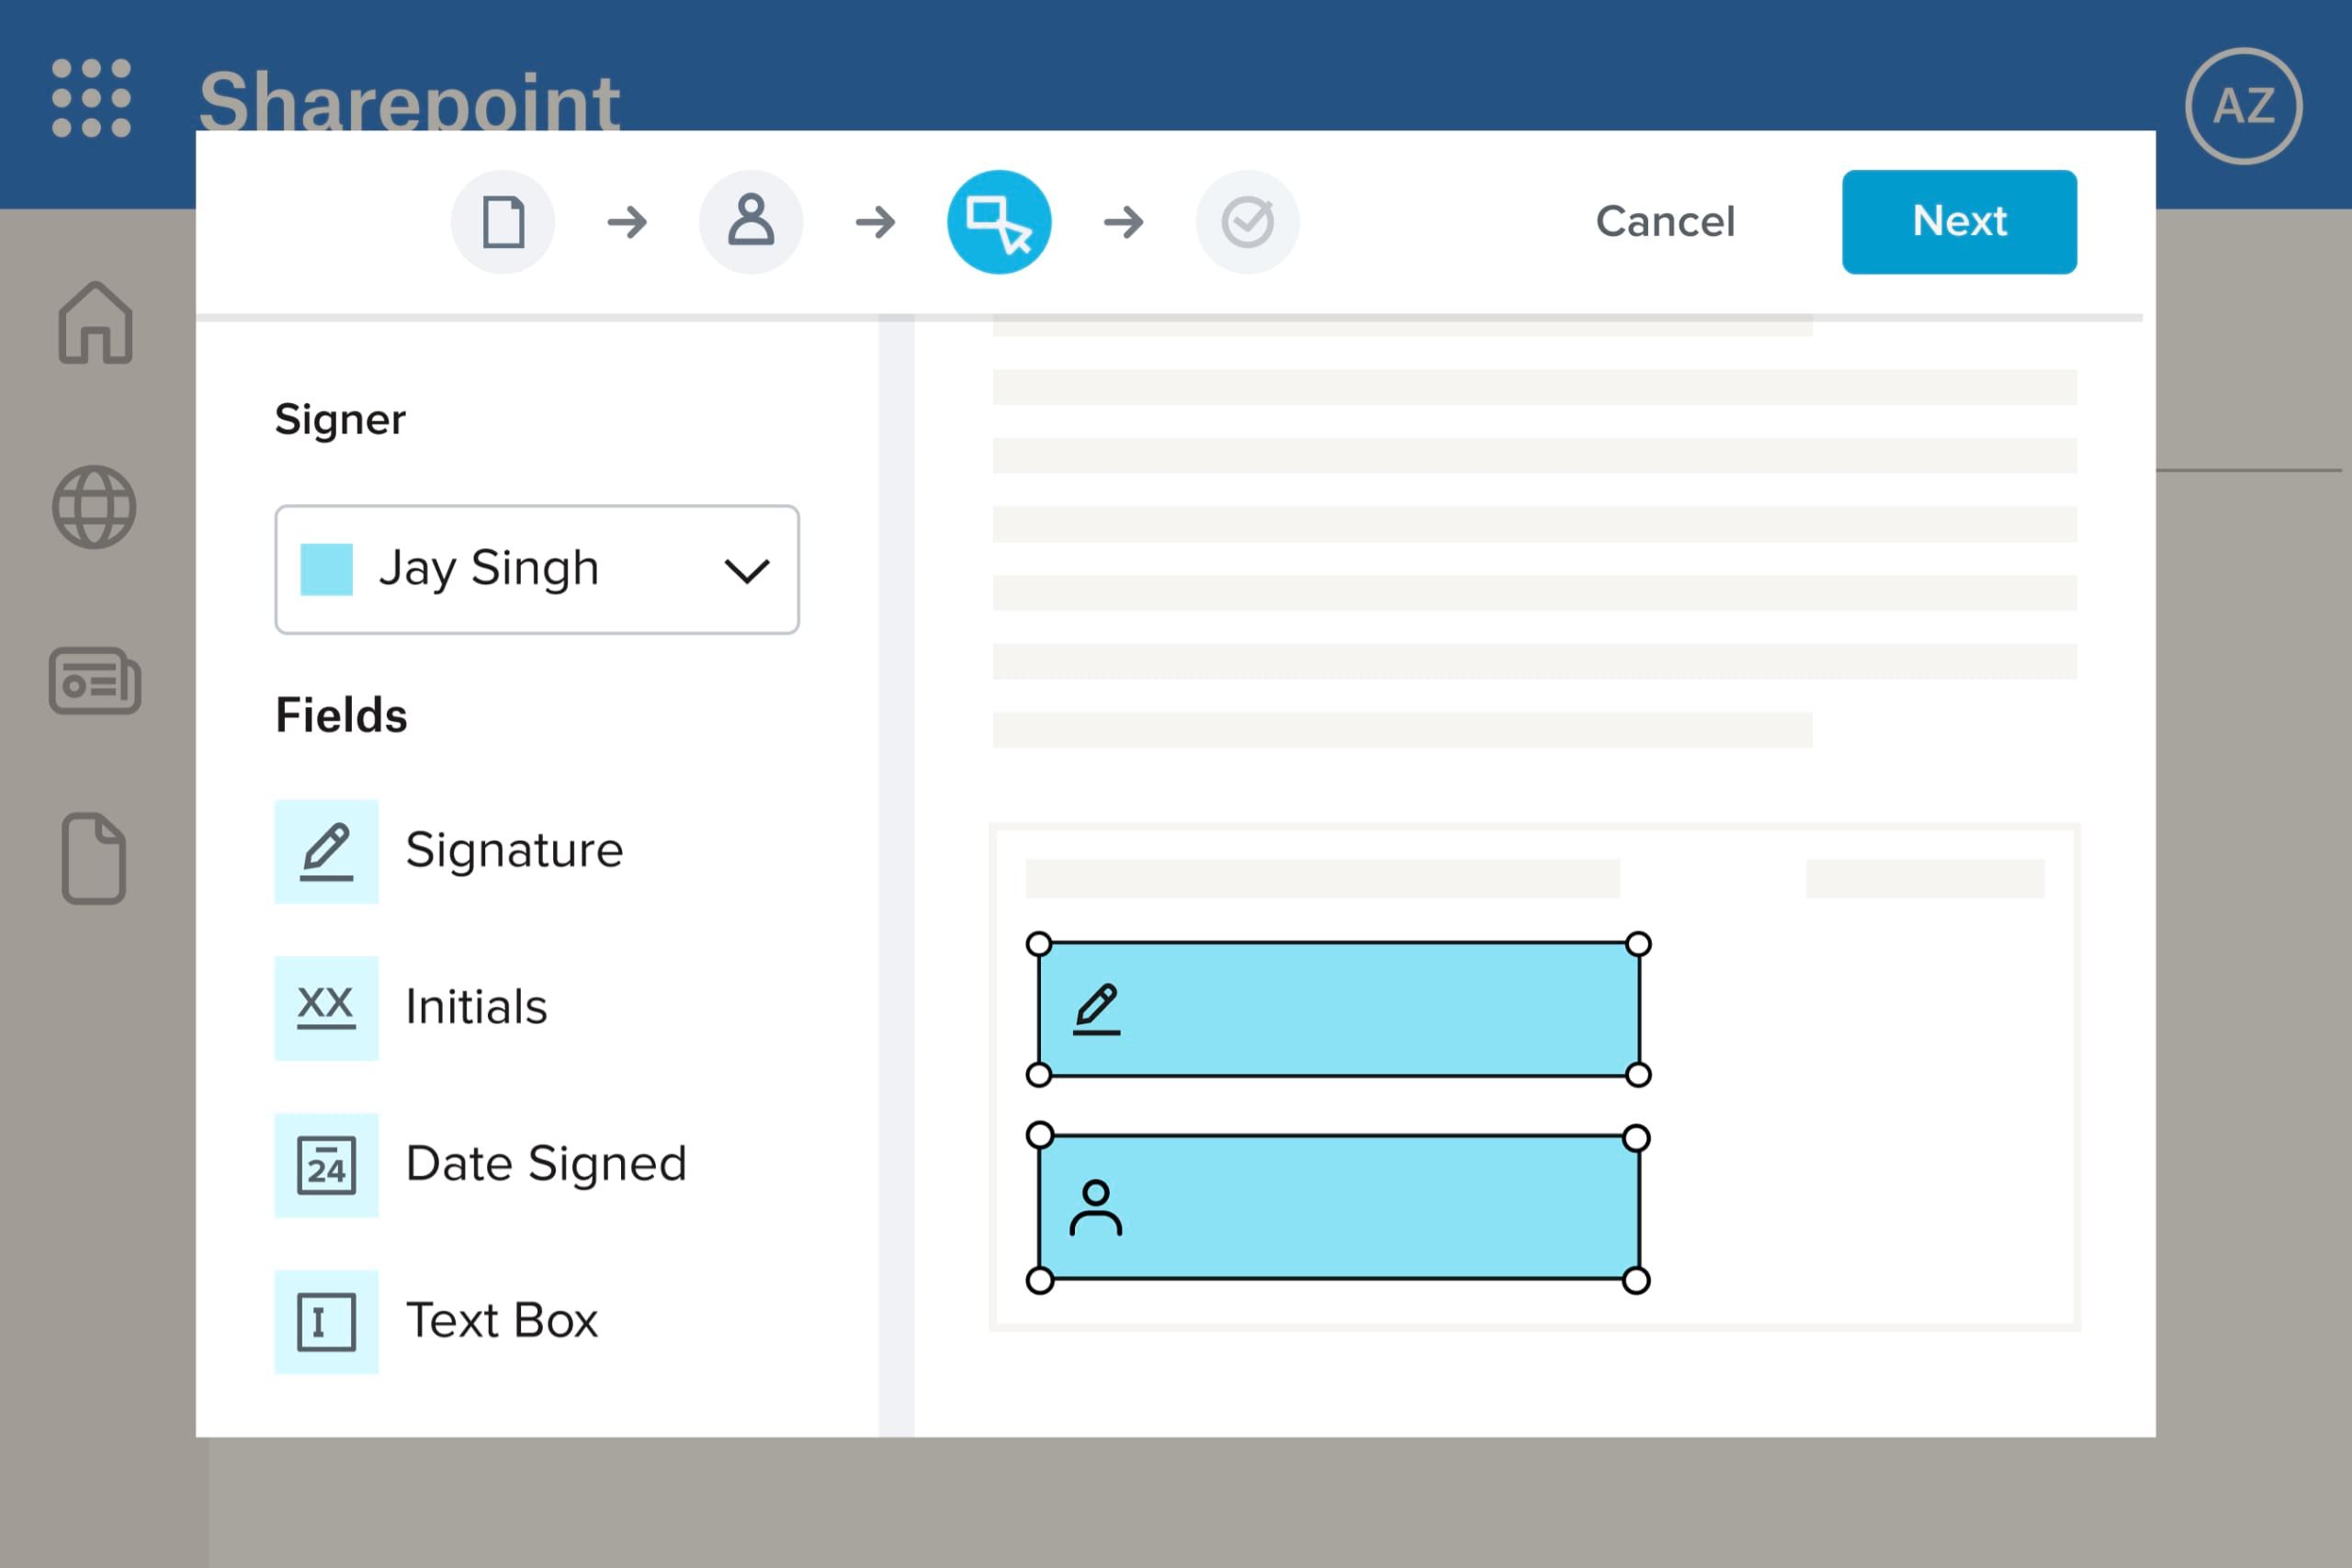2352x1568 pixels.
Task: Click the Next button to proceed
Action: pos(1960,220)
